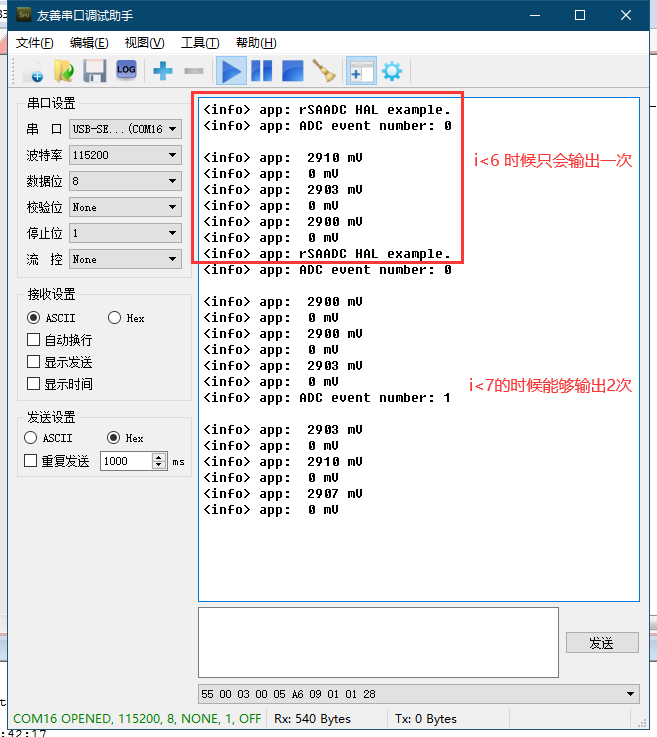Open the 文件(F) menu
Image resolution: width=657 pixels, height=737 pixels.
[x=34, y=43]
